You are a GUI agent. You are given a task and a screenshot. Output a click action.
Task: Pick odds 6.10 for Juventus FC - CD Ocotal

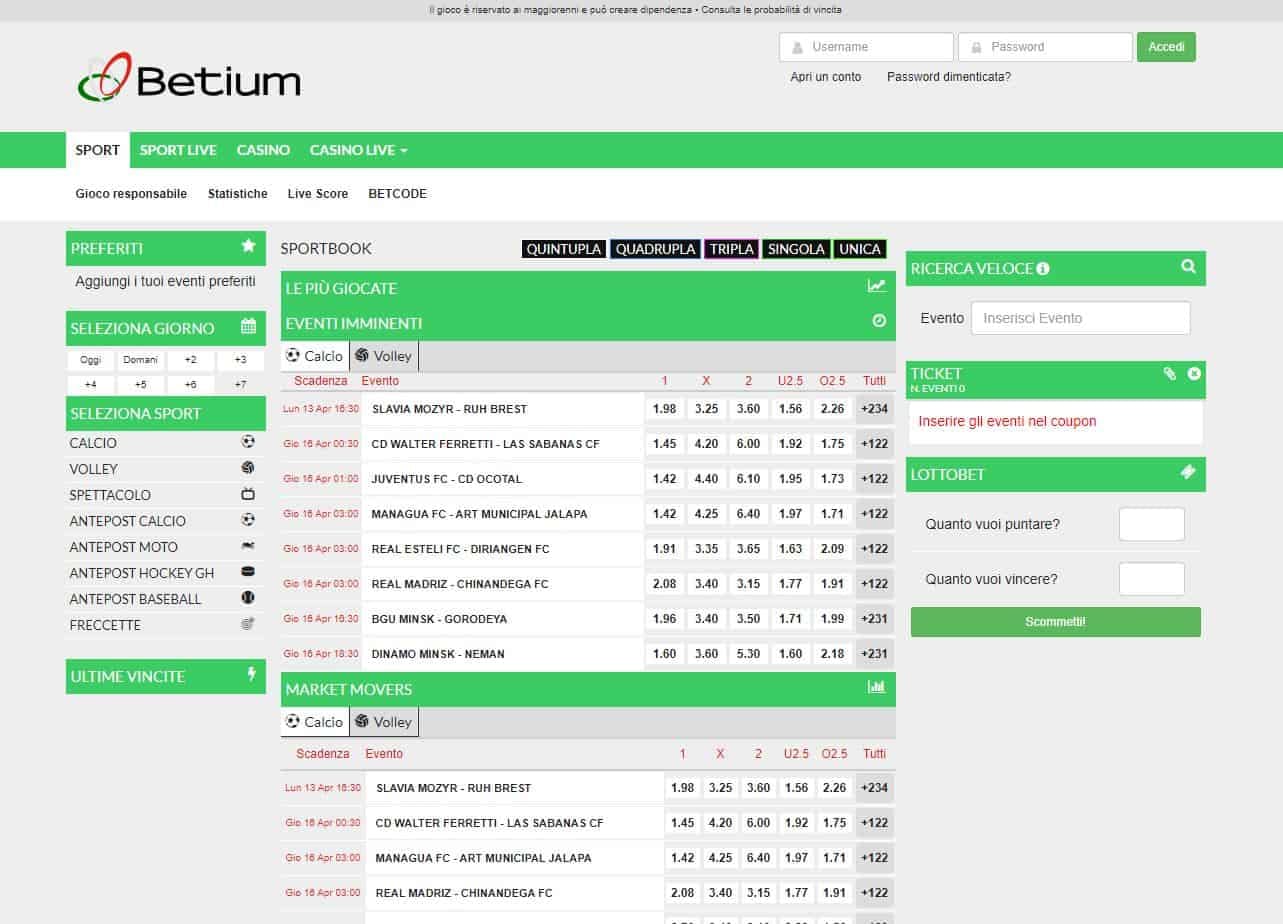[748, 479]
